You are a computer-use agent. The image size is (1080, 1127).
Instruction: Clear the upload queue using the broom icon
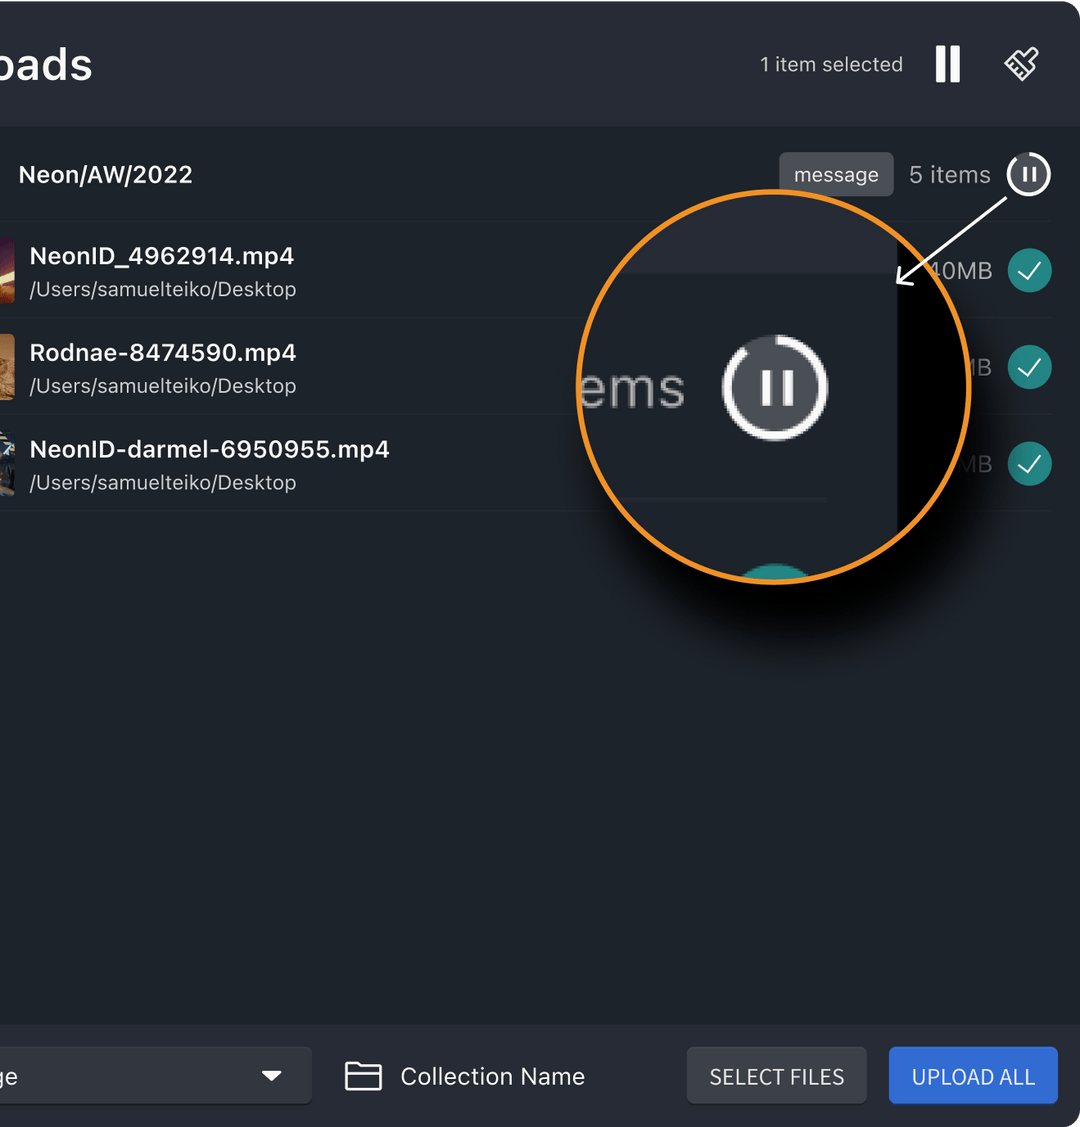[1021, 64]
